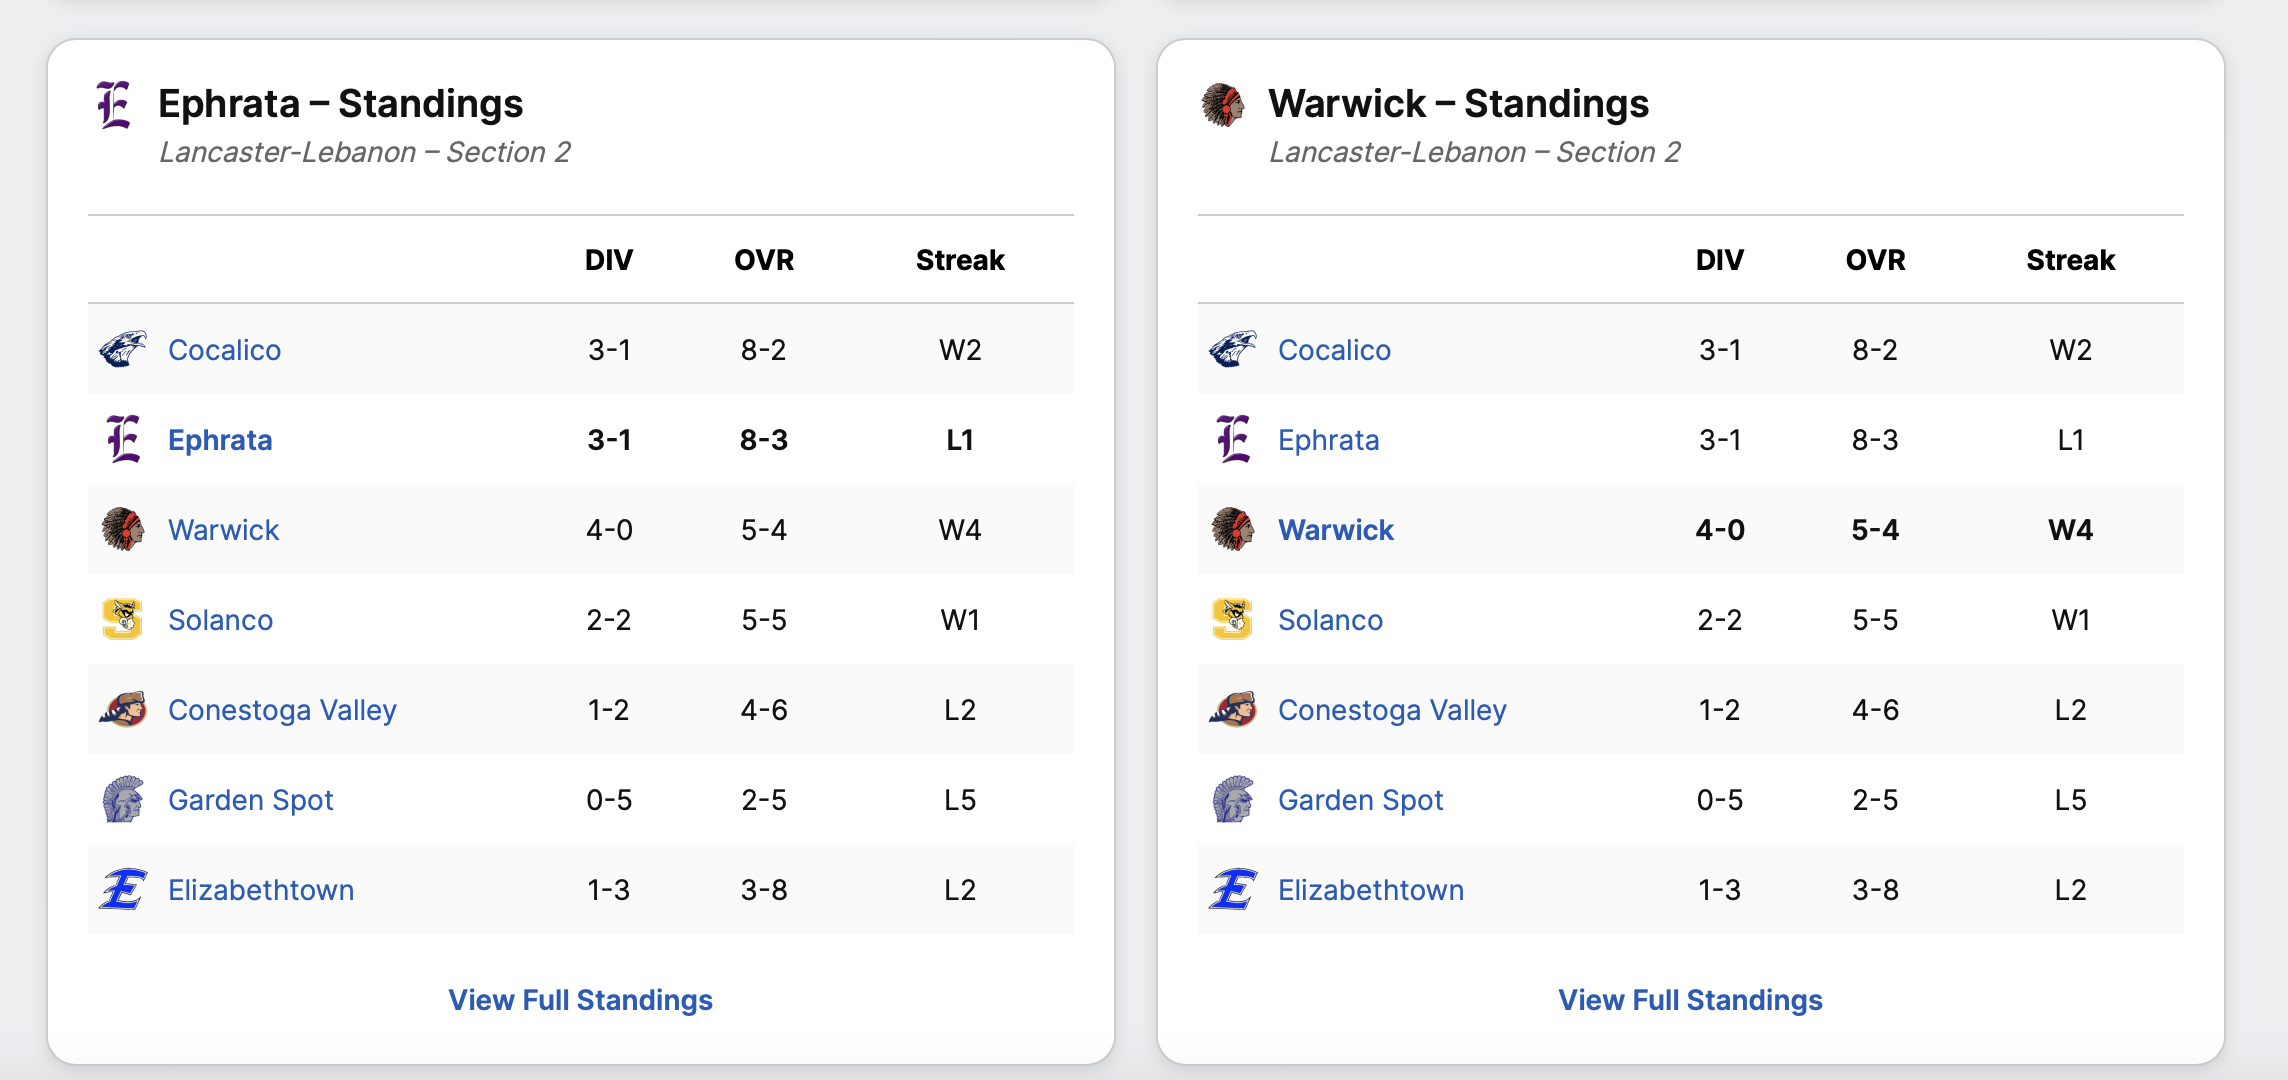
Task: Click Elizabethtown logo in Warwick standings table
Action: click(1233, 889)
